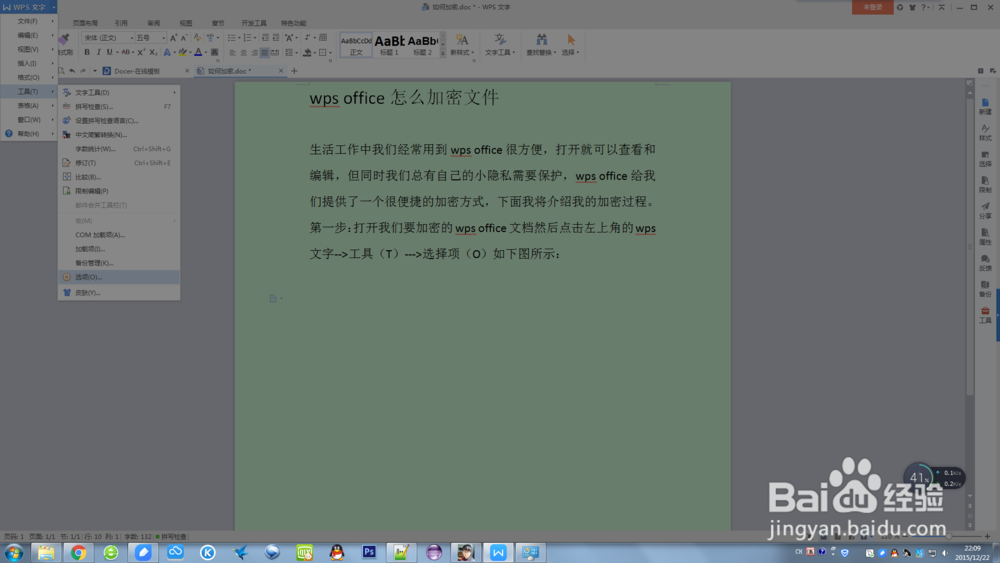Apply the 标题 2 heading style

[x=422, y=45]
